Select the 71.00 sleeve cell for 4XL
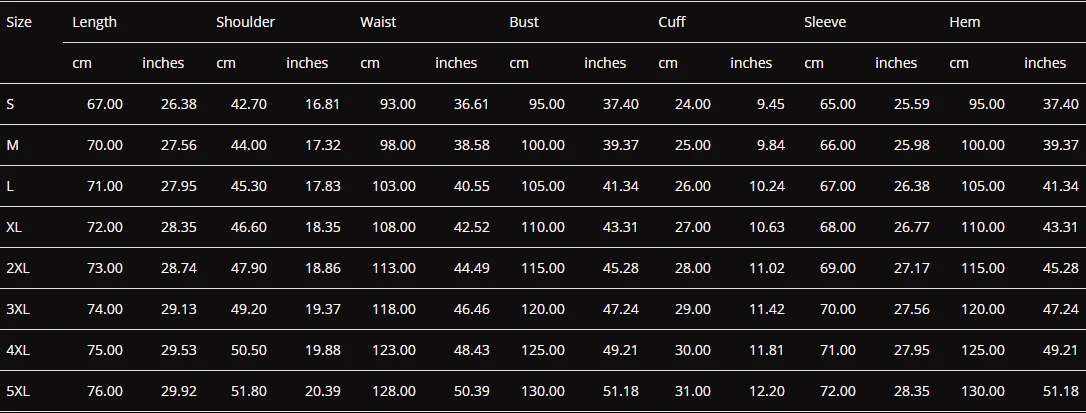1086x413 pixels. pyautogui.click(x=837, y=351)
